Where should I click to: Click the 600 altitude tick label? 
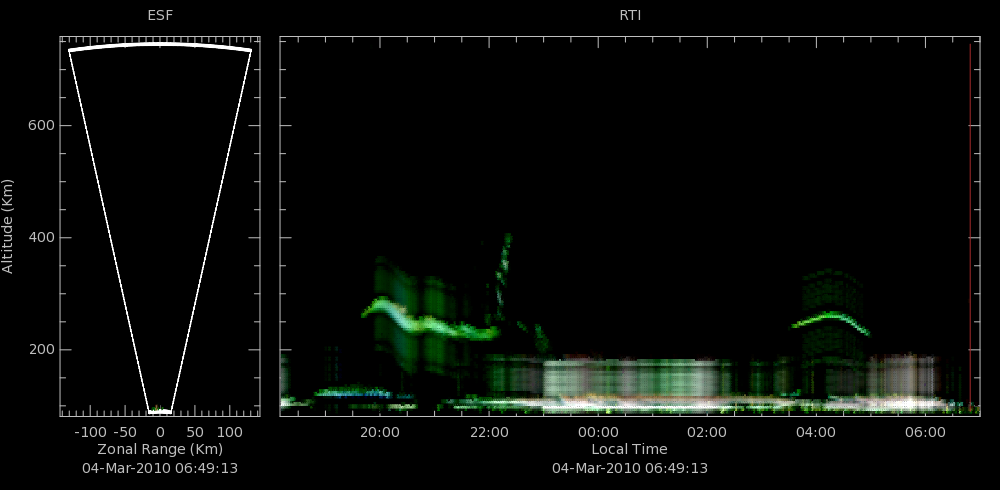click(41, 126)
